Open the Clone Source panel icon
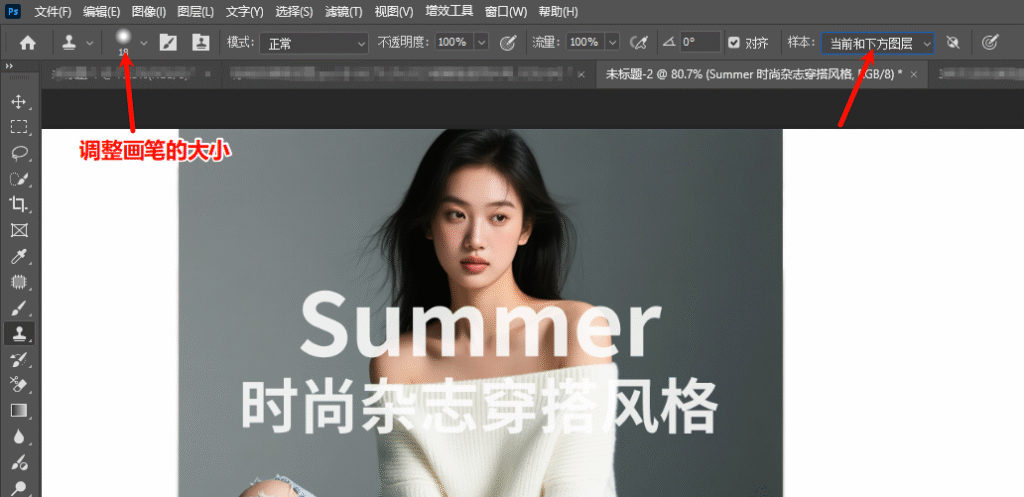The height and width of the screenshot is (497, 1024). point(200,43)
